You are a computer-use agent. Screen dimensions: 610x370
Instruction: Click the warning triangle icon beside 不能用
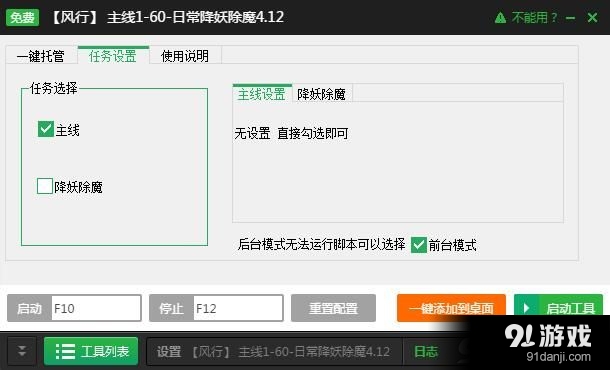pyautogui.click(x=501, y=18)
